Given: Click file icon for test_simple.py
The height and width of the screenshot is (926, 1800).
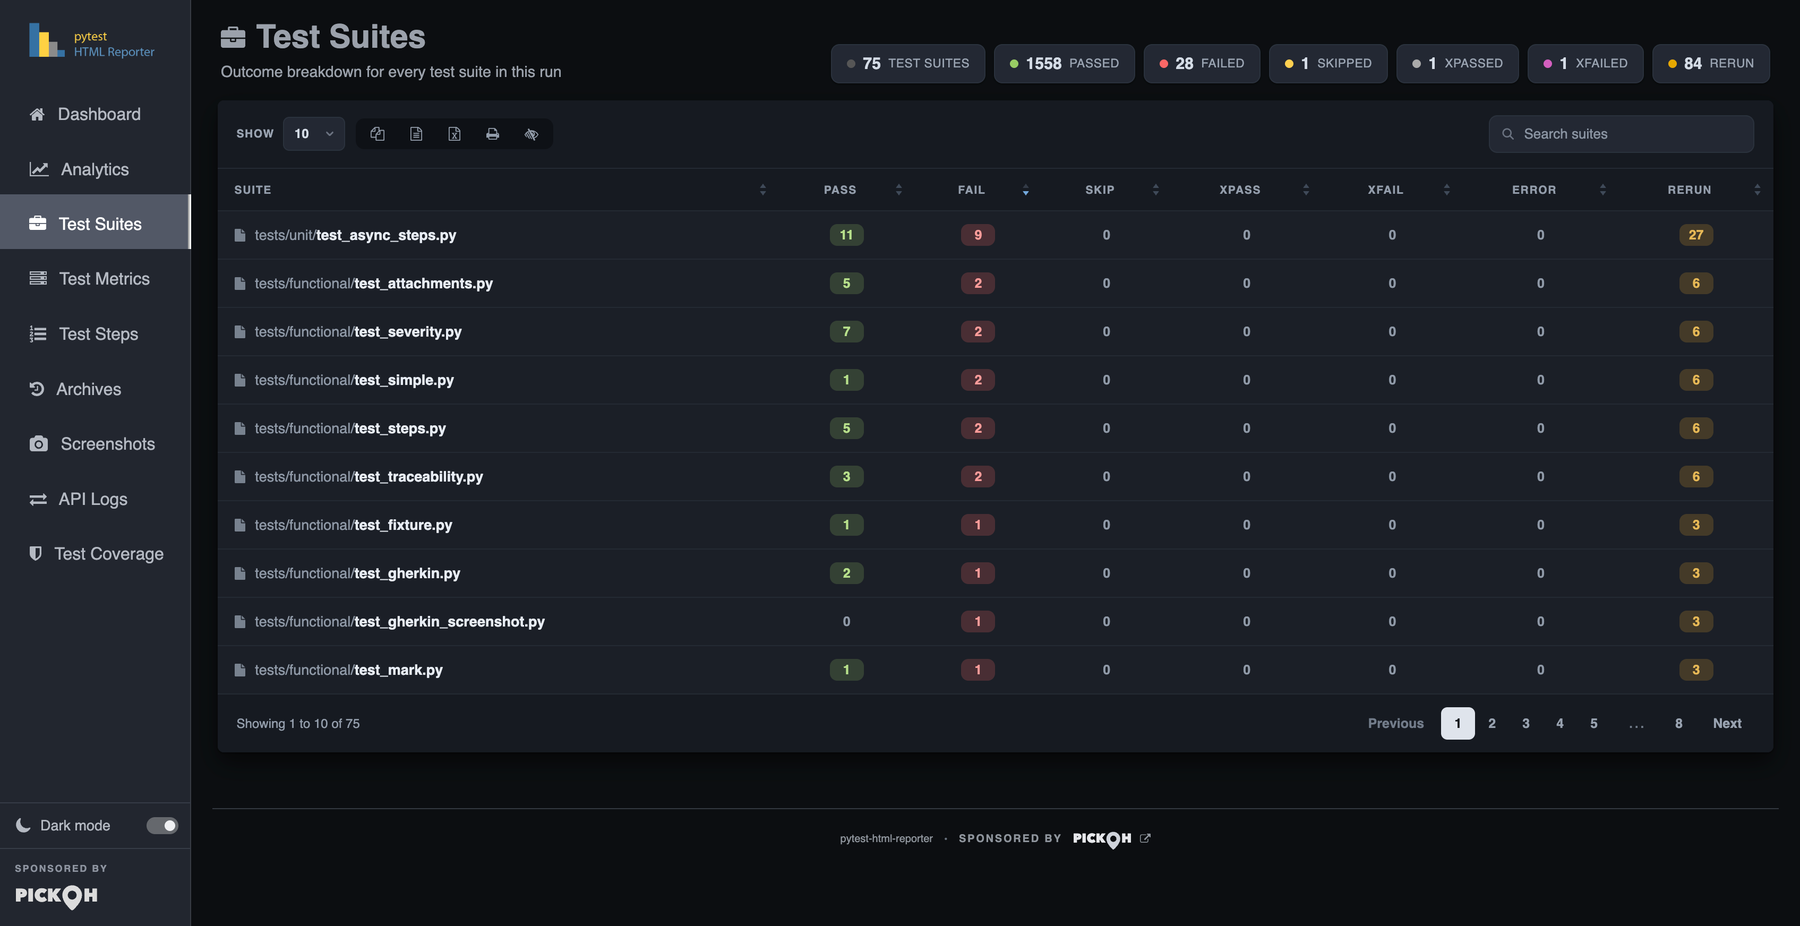Looking at the screenshot, I should [x=240, y=380].
